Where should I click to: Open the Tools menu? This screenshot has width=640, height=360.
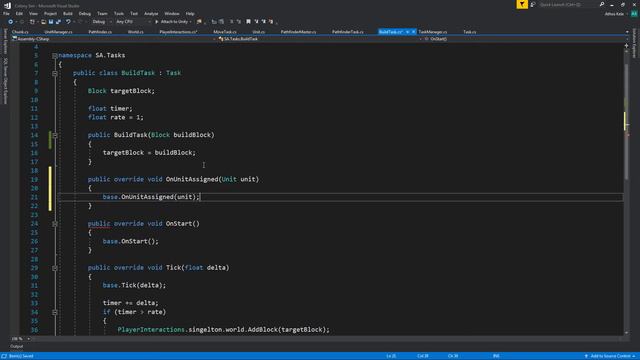tap(119, 13)
